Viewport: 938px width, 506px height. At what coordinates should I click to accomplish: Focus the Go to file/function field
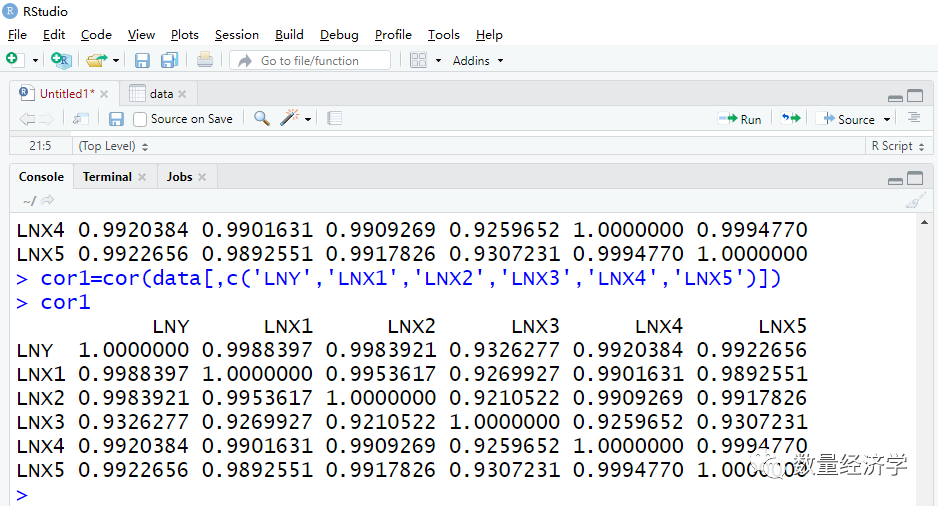310,60
